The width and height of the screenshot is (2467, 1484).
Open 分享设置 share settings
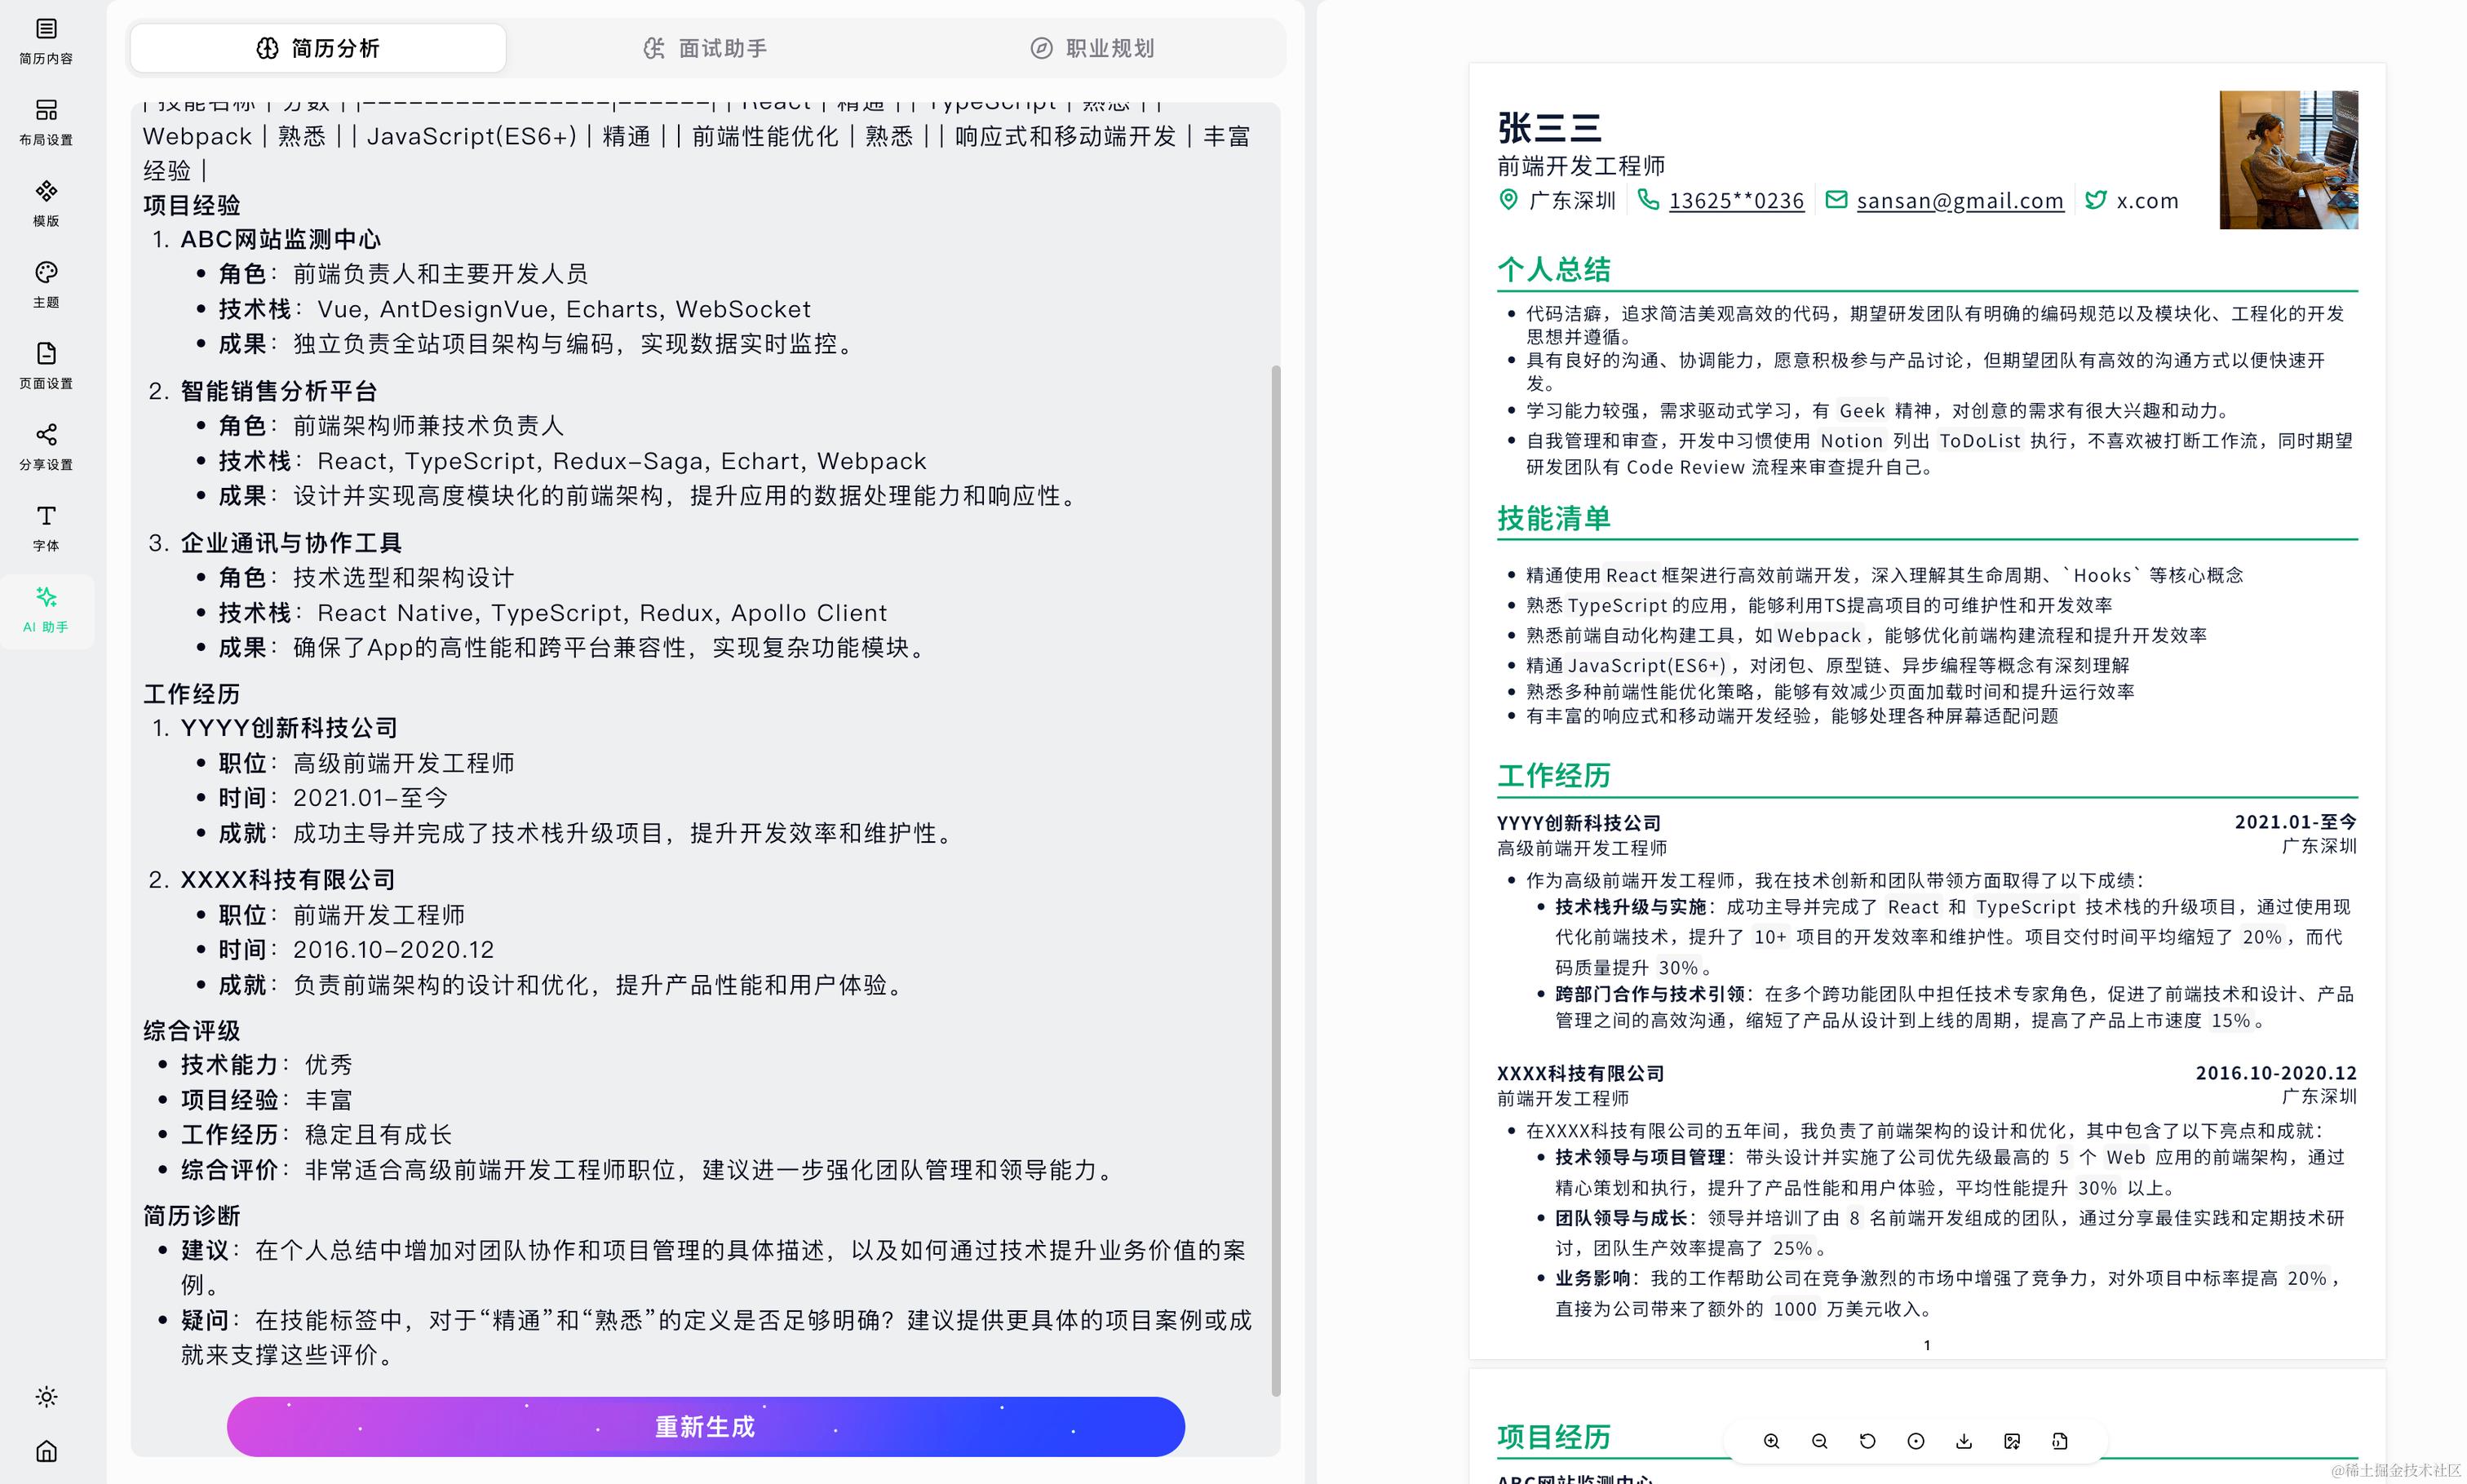46,445
